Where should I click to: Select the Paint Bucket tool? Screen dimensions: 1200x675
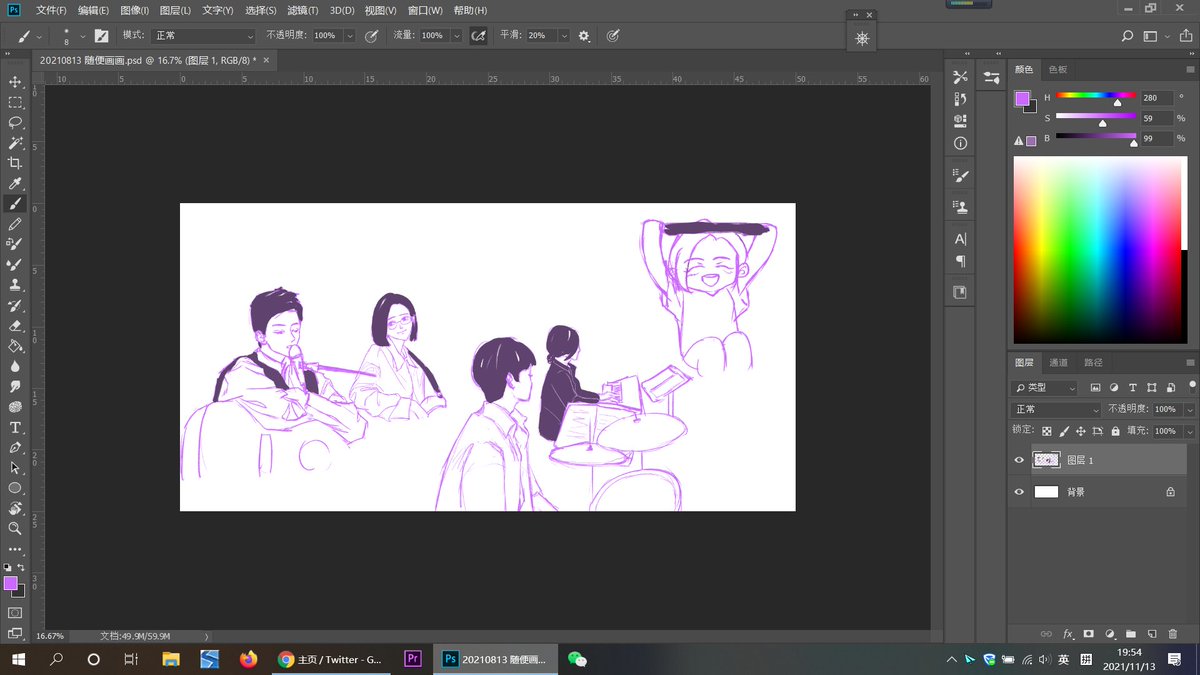(x=15, y=346)
